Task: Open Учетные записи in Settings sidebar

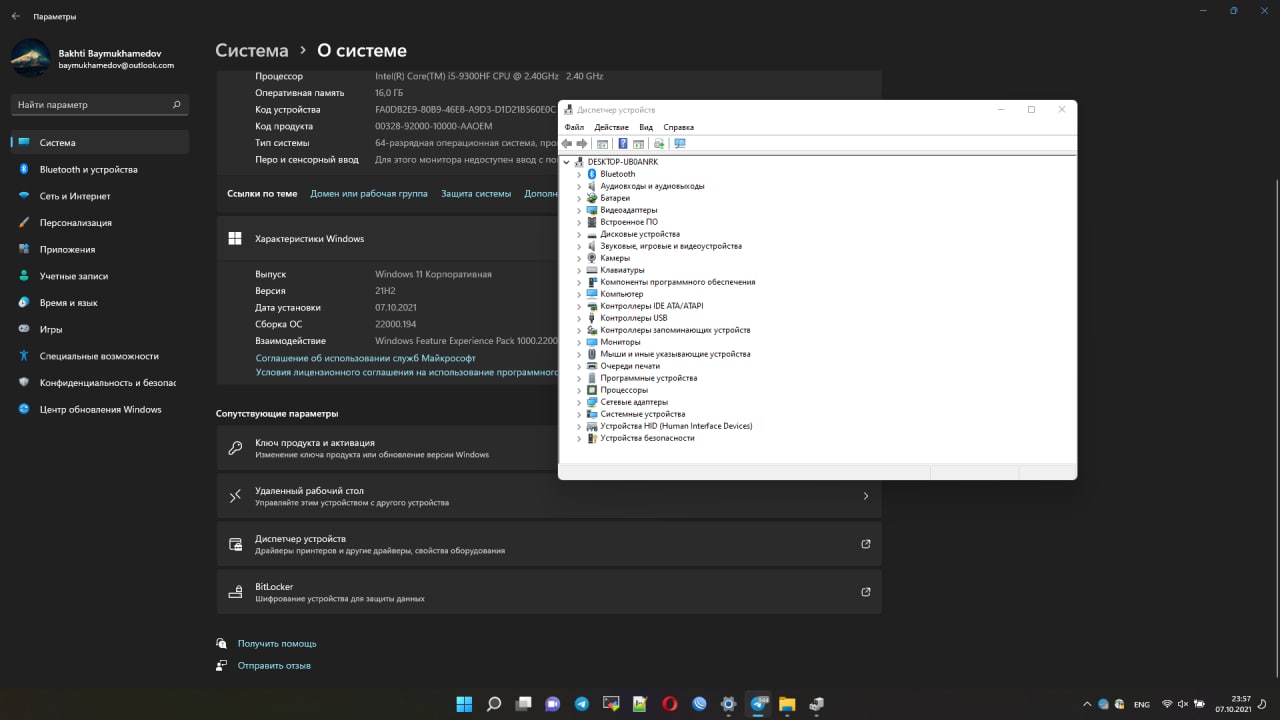Action: pos(100,276)
